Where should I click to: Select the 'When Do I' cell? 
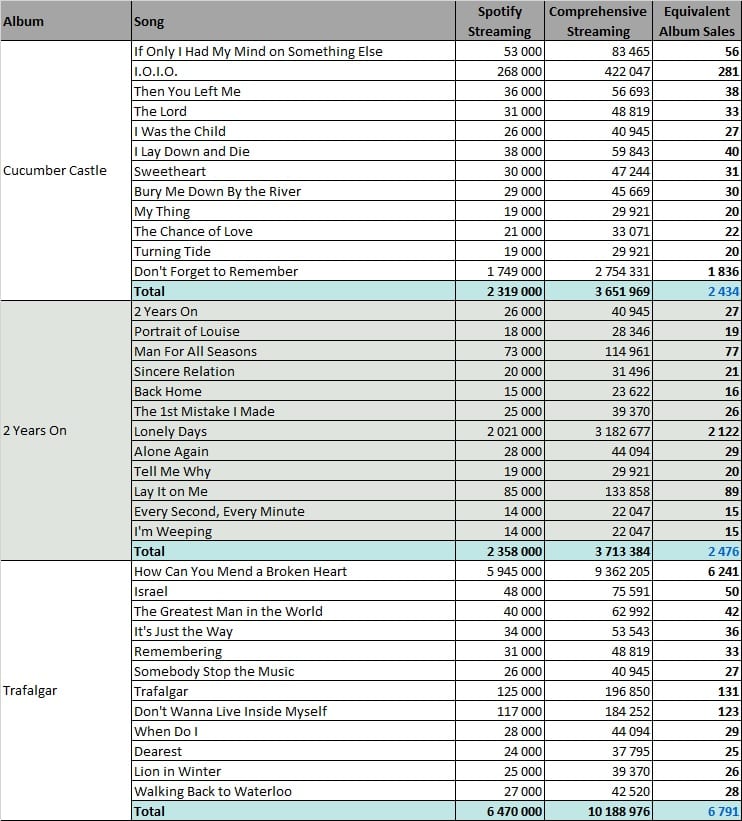[x=293, y=731]
